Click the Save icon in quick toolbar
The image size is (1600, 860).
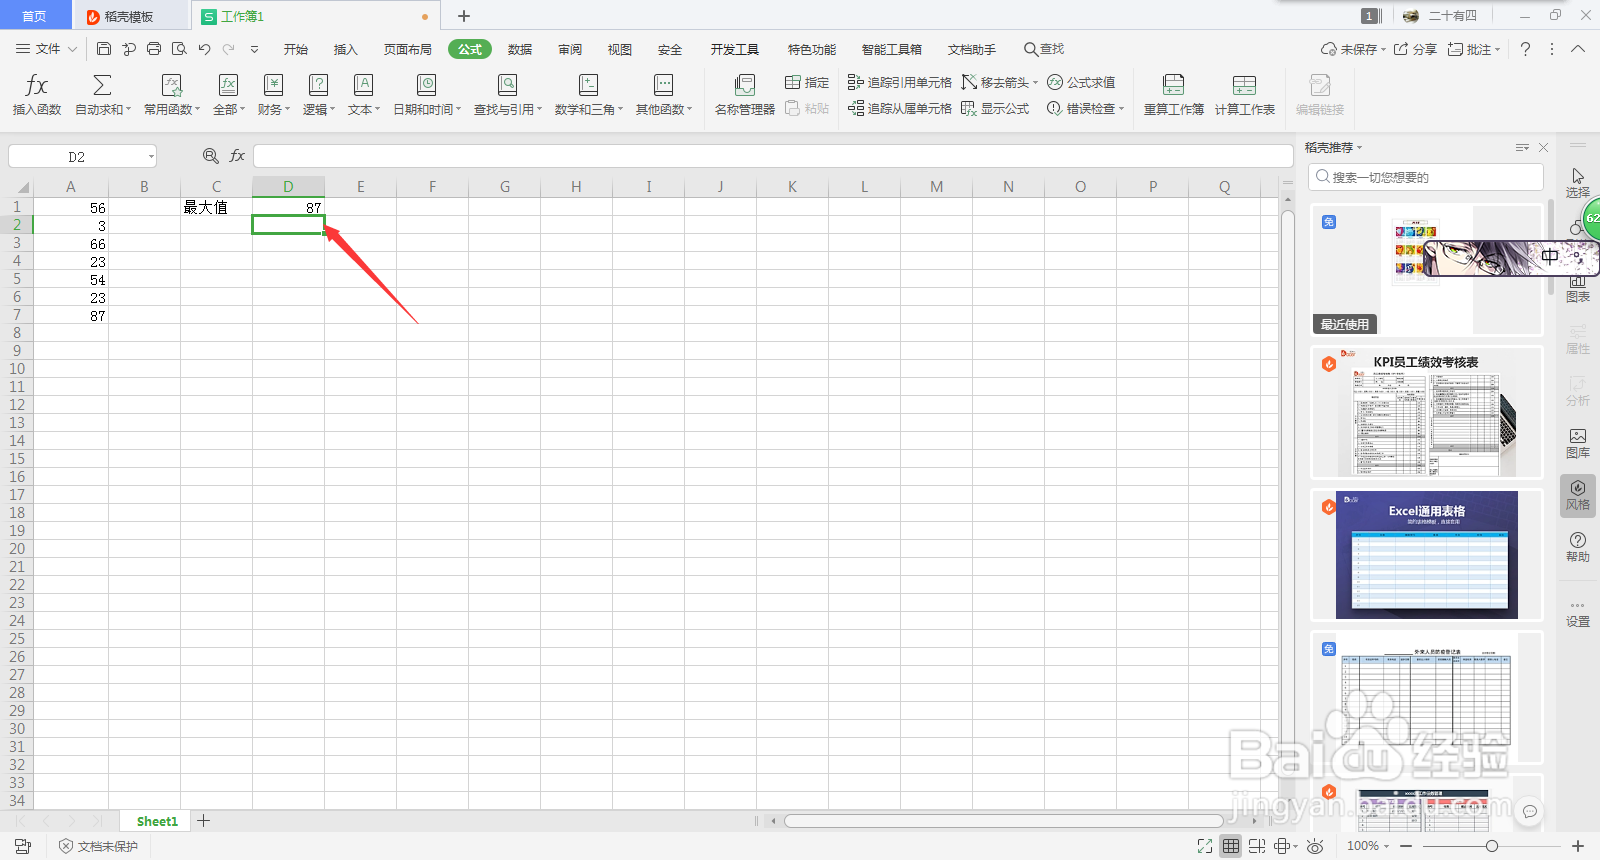pyautogui.click(x=104, y=48)
